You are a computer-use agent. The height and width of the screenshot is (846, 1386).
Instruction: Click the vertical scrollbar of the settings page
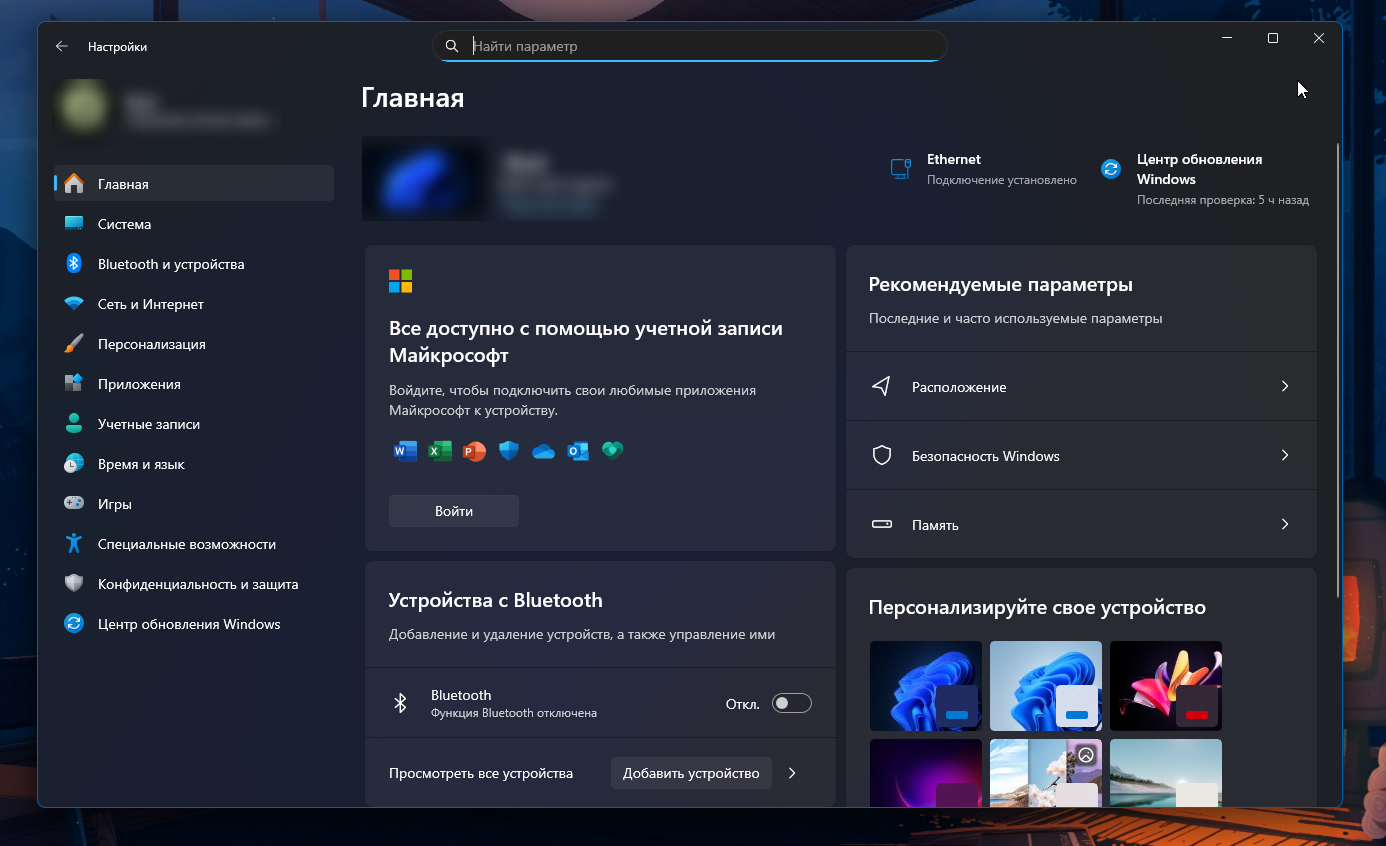point(1339,370)
